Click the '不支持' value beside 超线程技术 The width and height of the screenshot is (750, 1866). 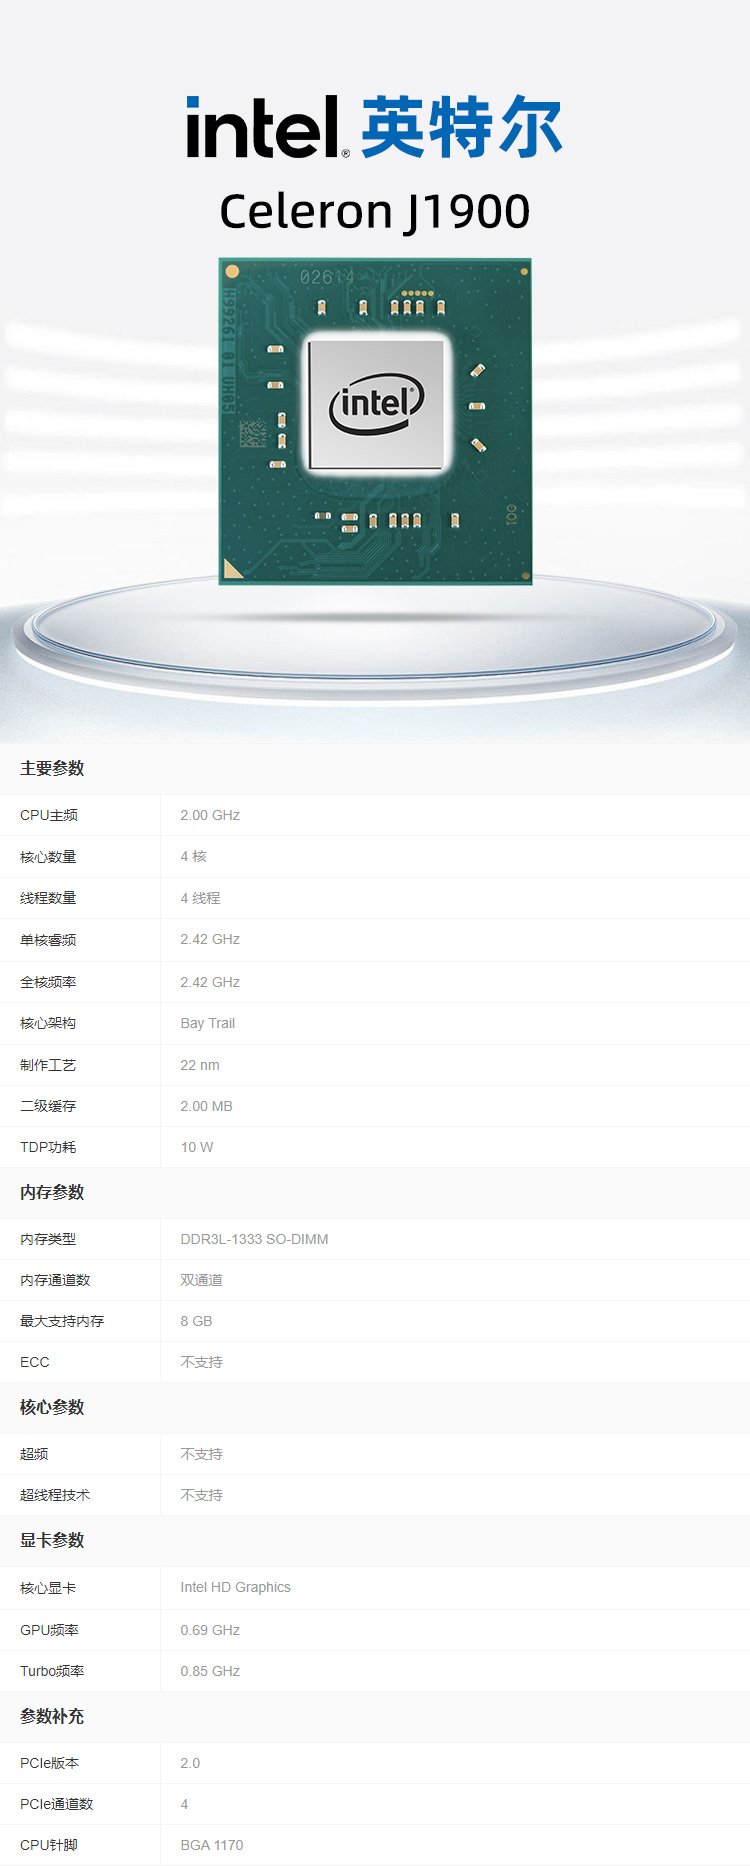pos(201,1495)
